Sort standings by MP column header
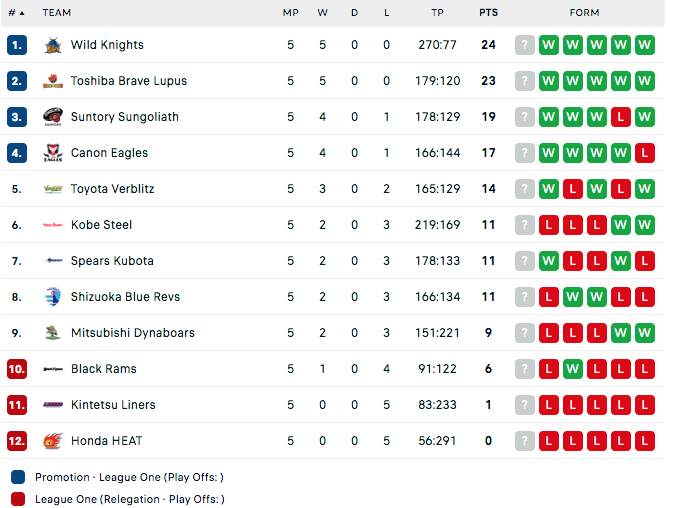This screenshot has width=677, height=508. coord(291,13)
